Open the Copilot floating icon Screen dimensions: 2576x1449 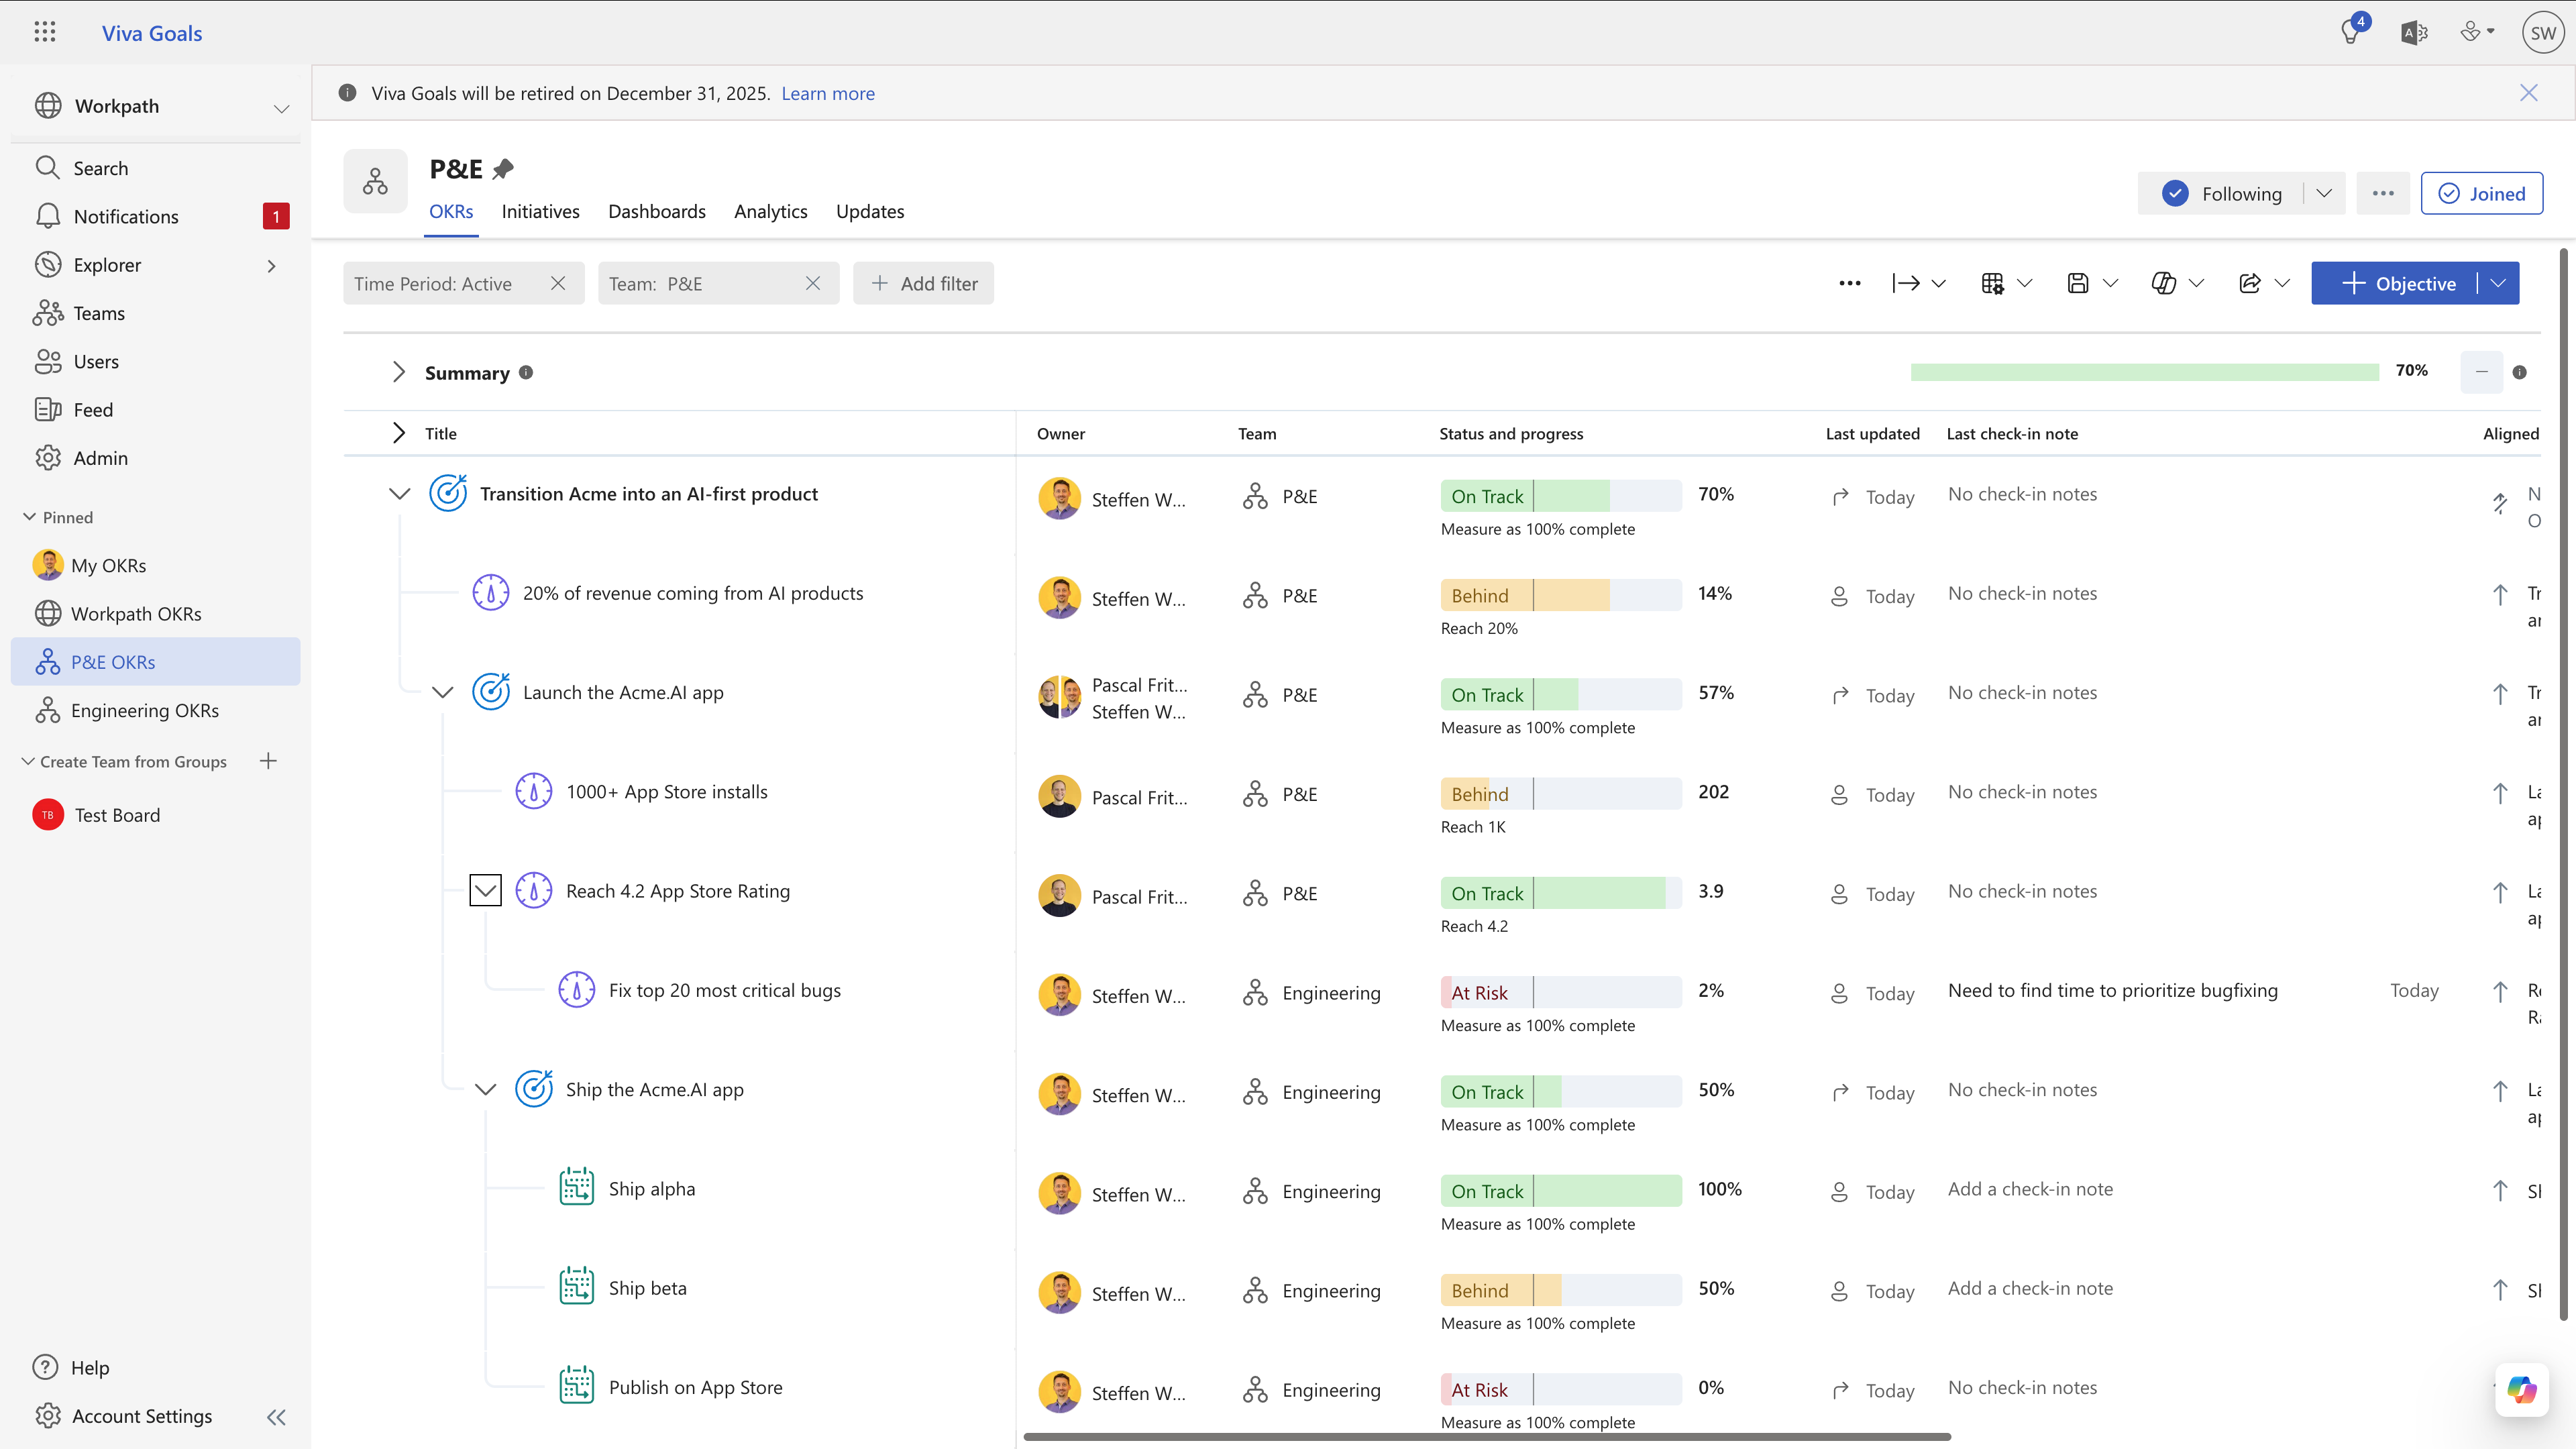click(2522, 1389)
